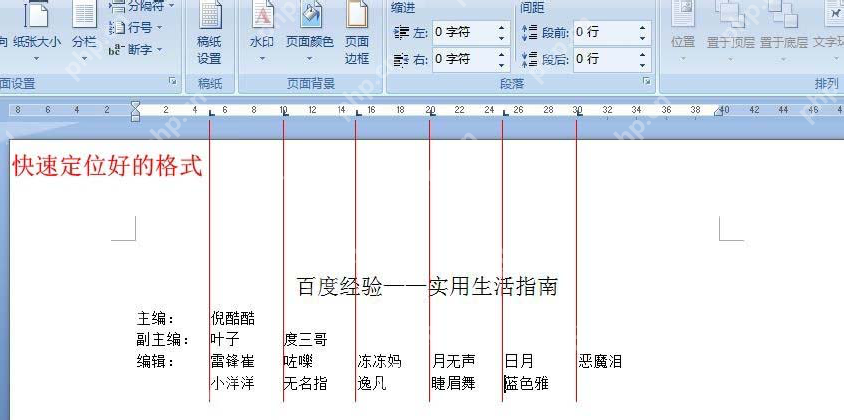
Task: Click the tab stop at ruler mark 15
Action: [x=358, y=113]
